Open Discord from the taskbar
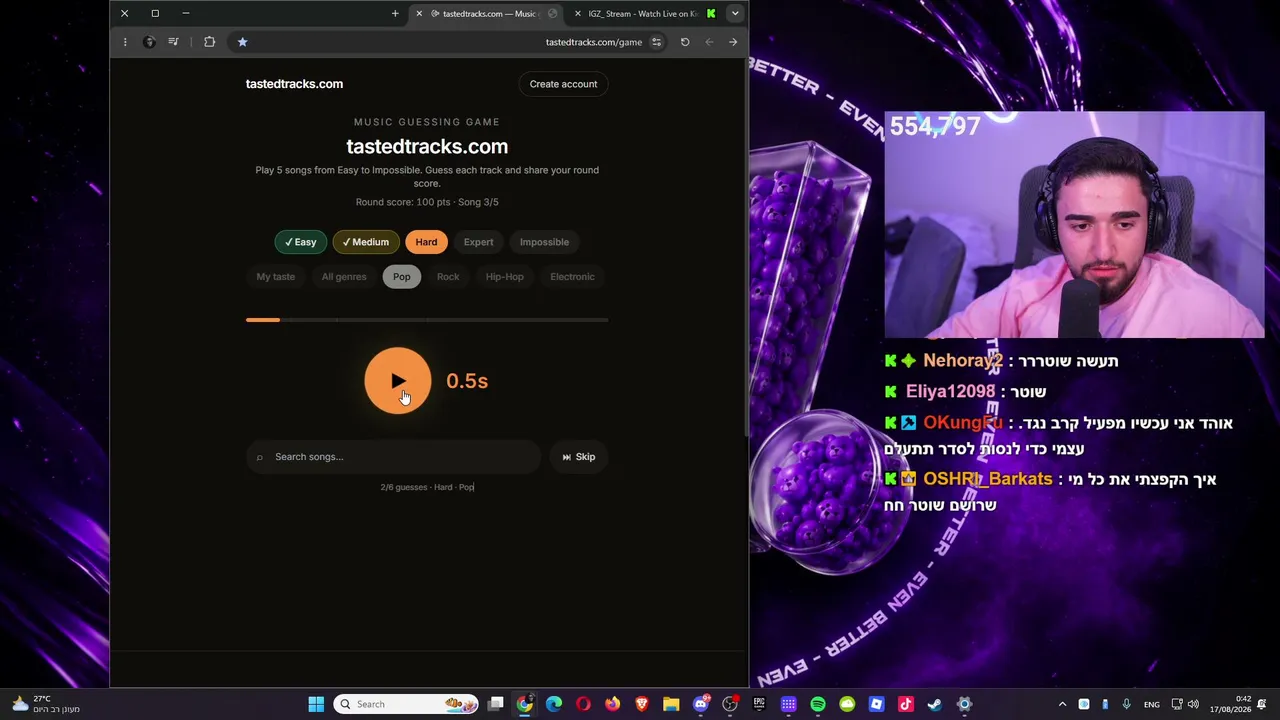This screenshot has height=720, width=1280. pyautogui.click(x=701, y=704)
